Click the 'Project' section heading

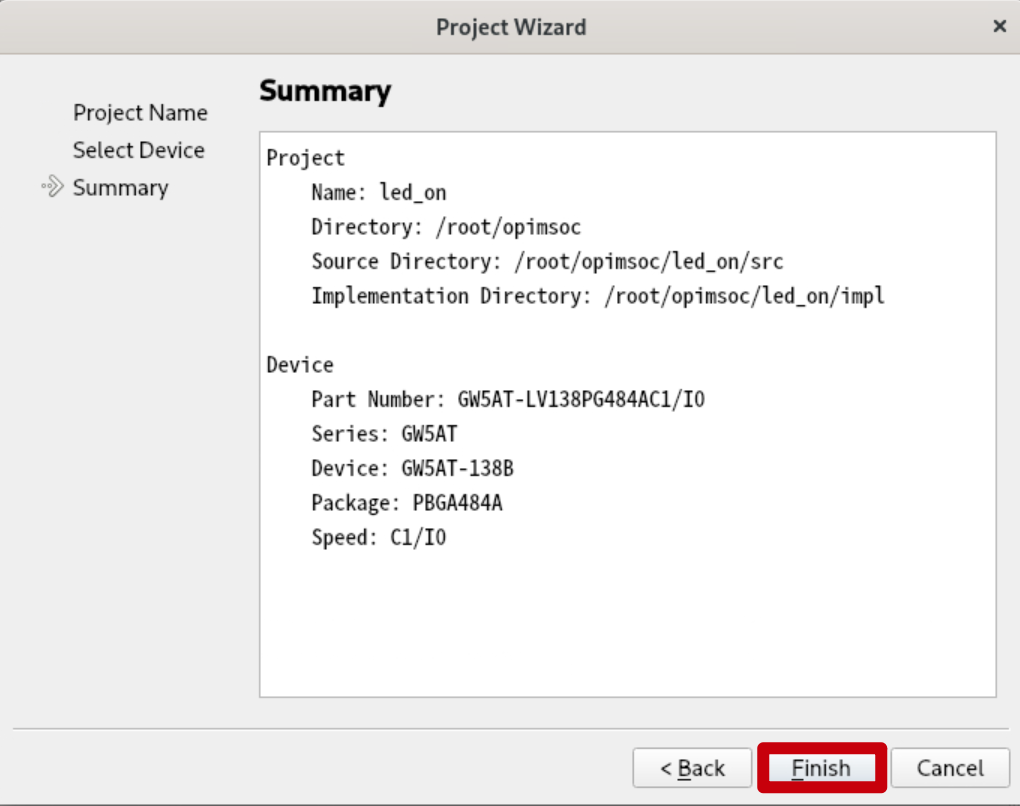306,158
